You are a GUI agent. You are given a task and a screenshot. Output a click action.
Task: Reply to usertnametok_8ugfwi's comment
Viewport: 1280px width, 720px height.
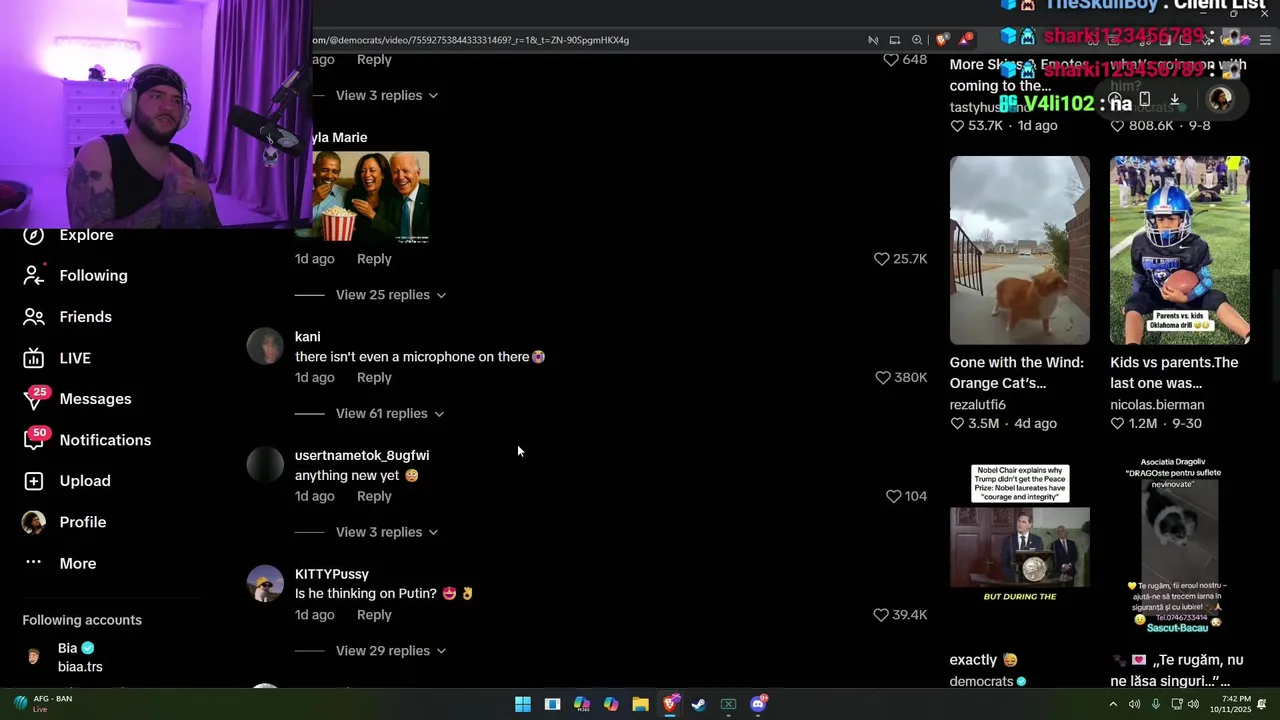374,496
